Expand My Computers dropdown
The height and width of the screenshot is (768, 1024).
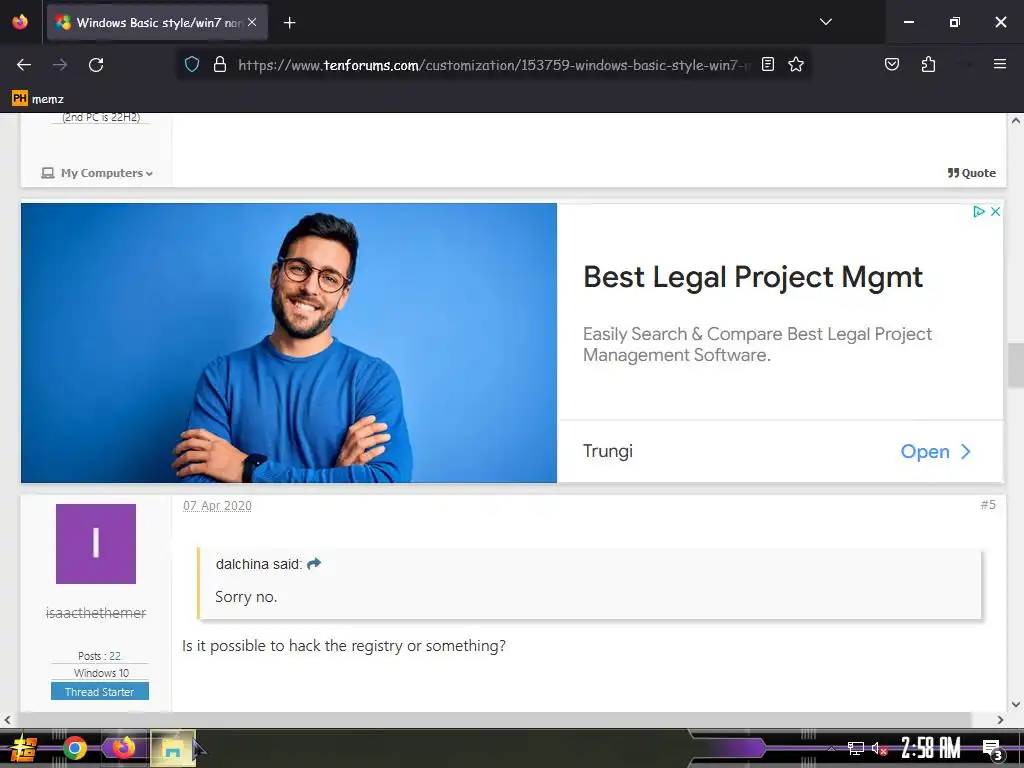[x=97, y=173]
